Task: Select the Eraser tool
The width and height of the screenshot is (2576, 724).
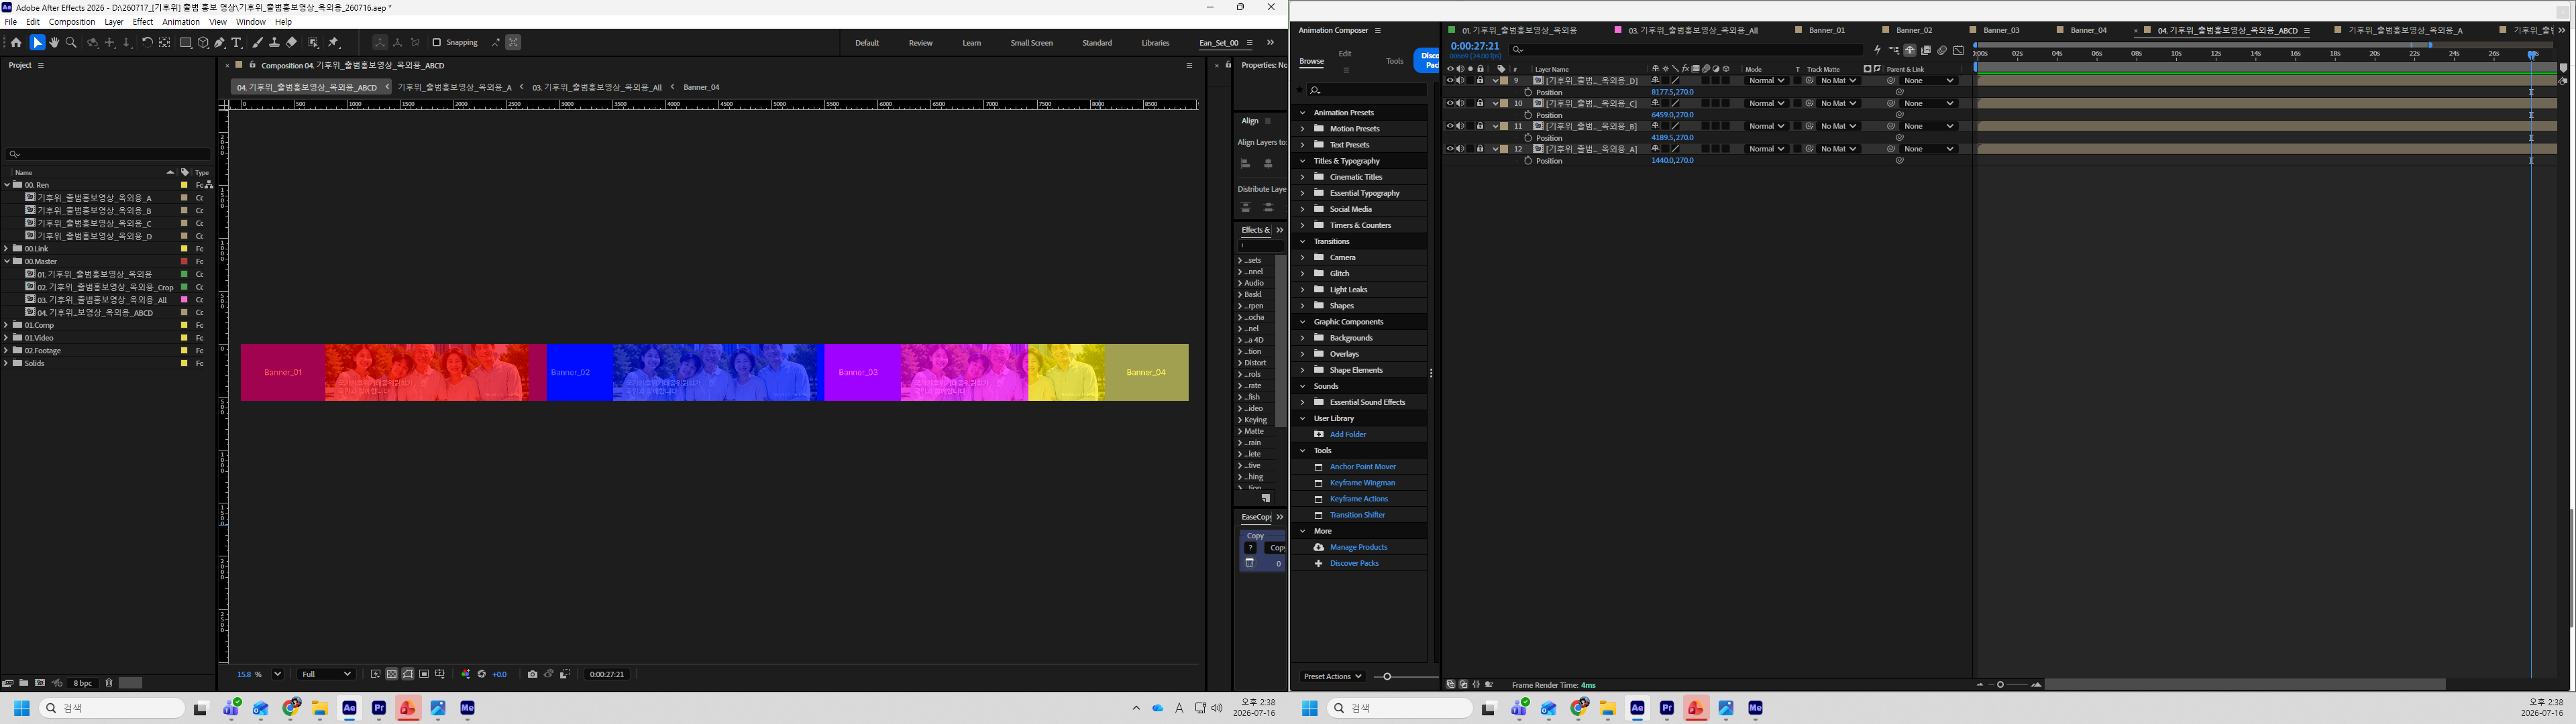Action: point(291,42)
